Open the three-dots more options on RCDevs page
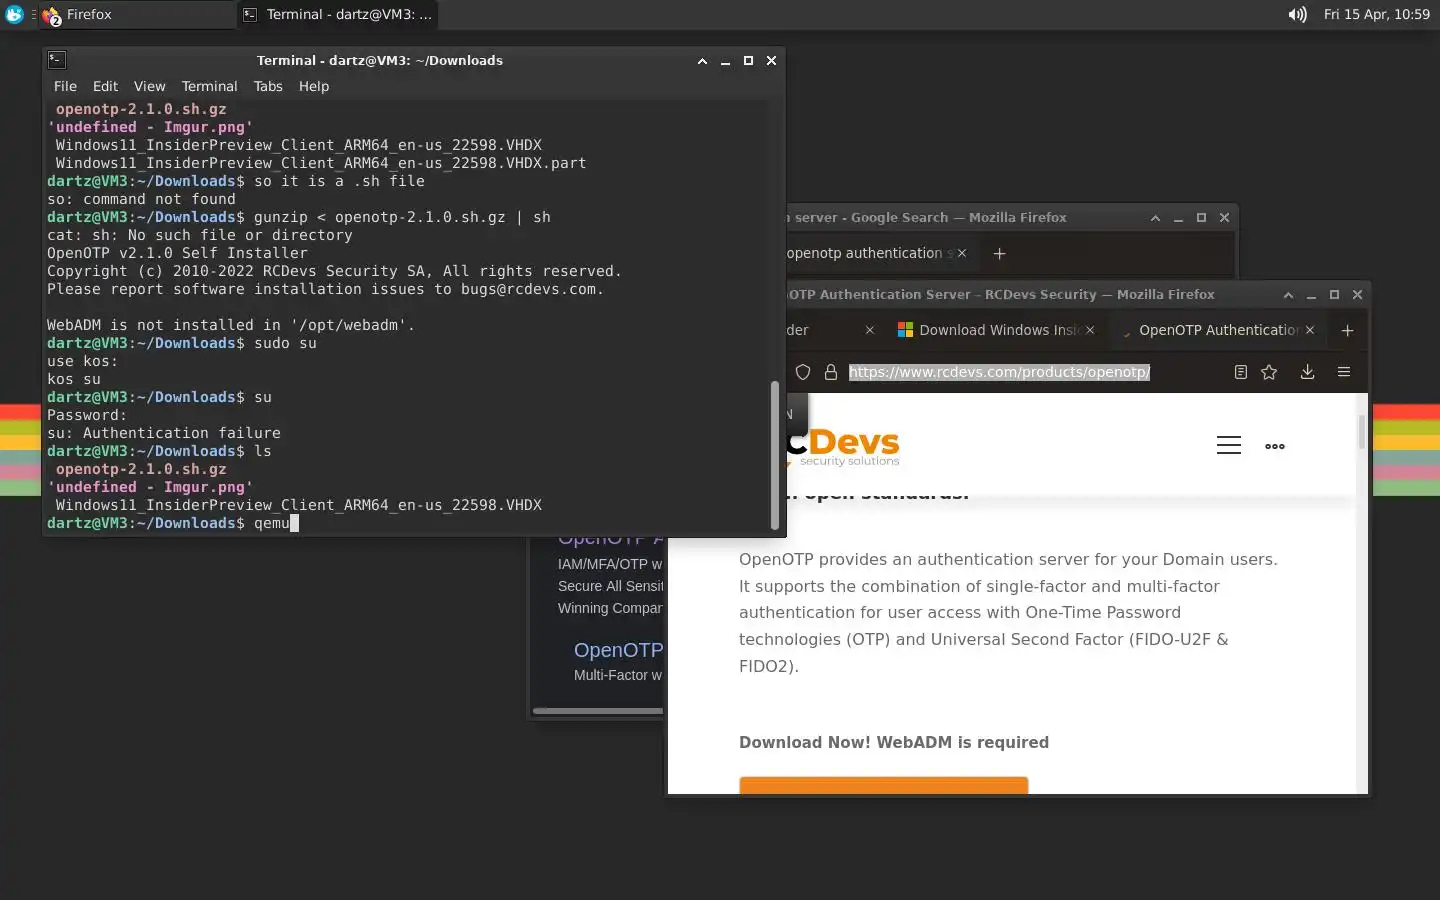Image resolution: width=1440 pixels, height=900 pixels. (x=1275, y=446)
